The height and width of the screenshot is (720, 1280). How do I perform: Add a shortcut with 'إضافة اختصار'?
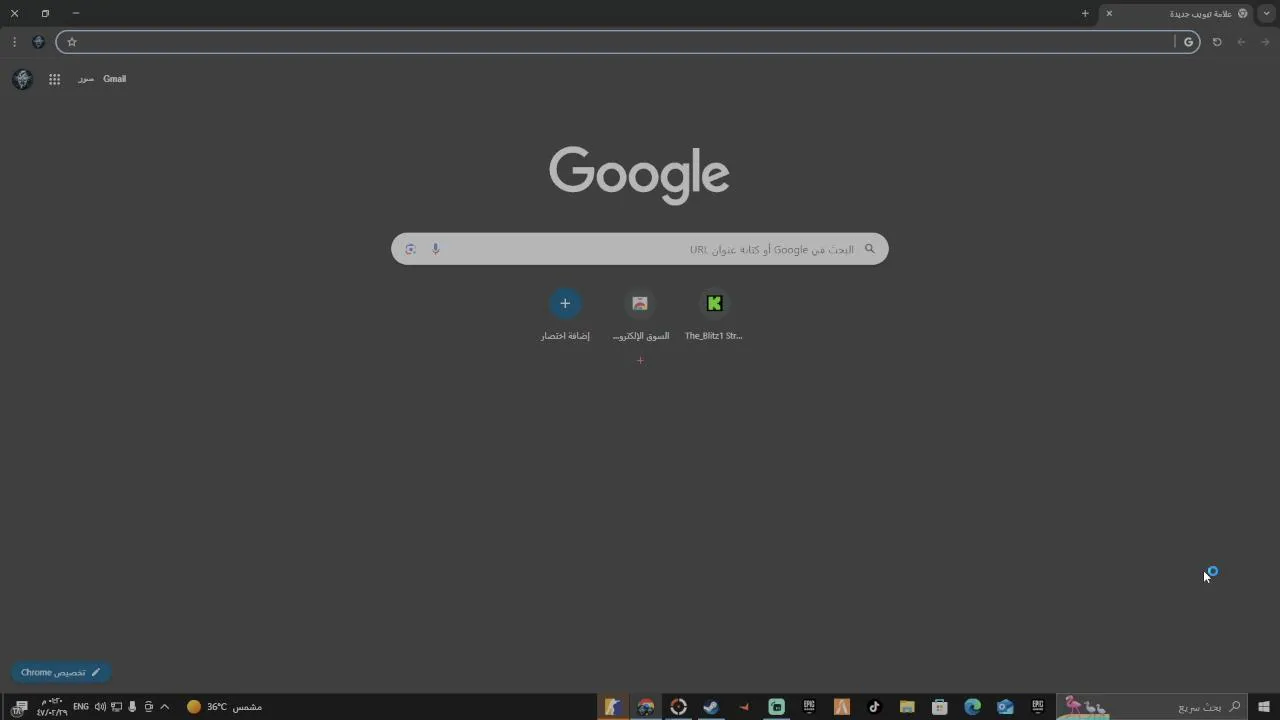(565, 314)
